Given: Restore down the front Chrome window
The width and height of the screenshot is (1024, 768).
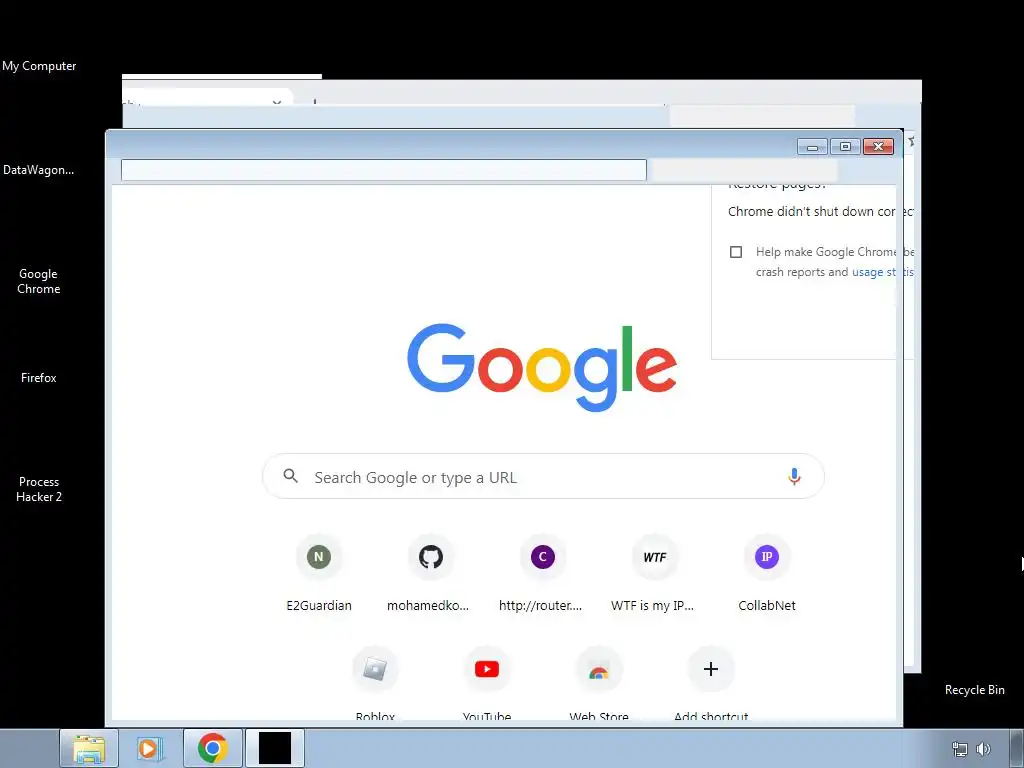Looking at the screenshot, I should click(845, 147).
